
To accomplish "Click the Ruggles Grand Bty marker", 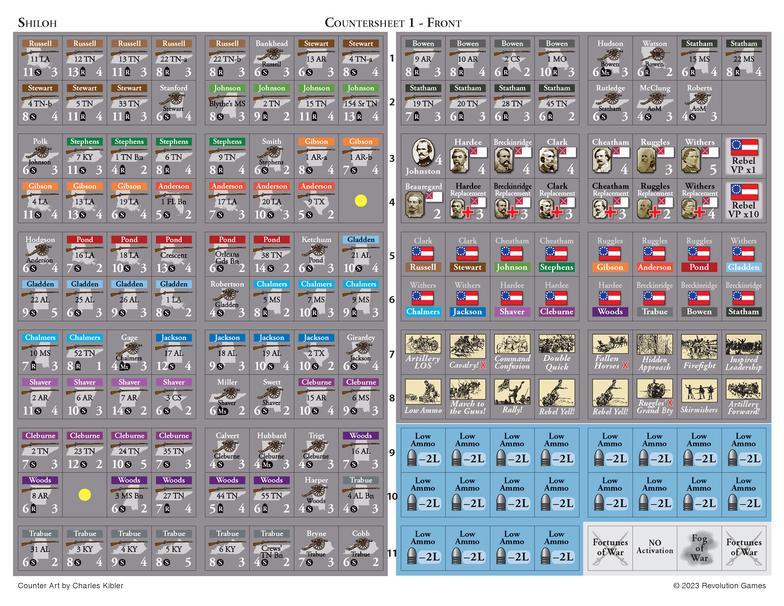I will [x=654, y=397].
